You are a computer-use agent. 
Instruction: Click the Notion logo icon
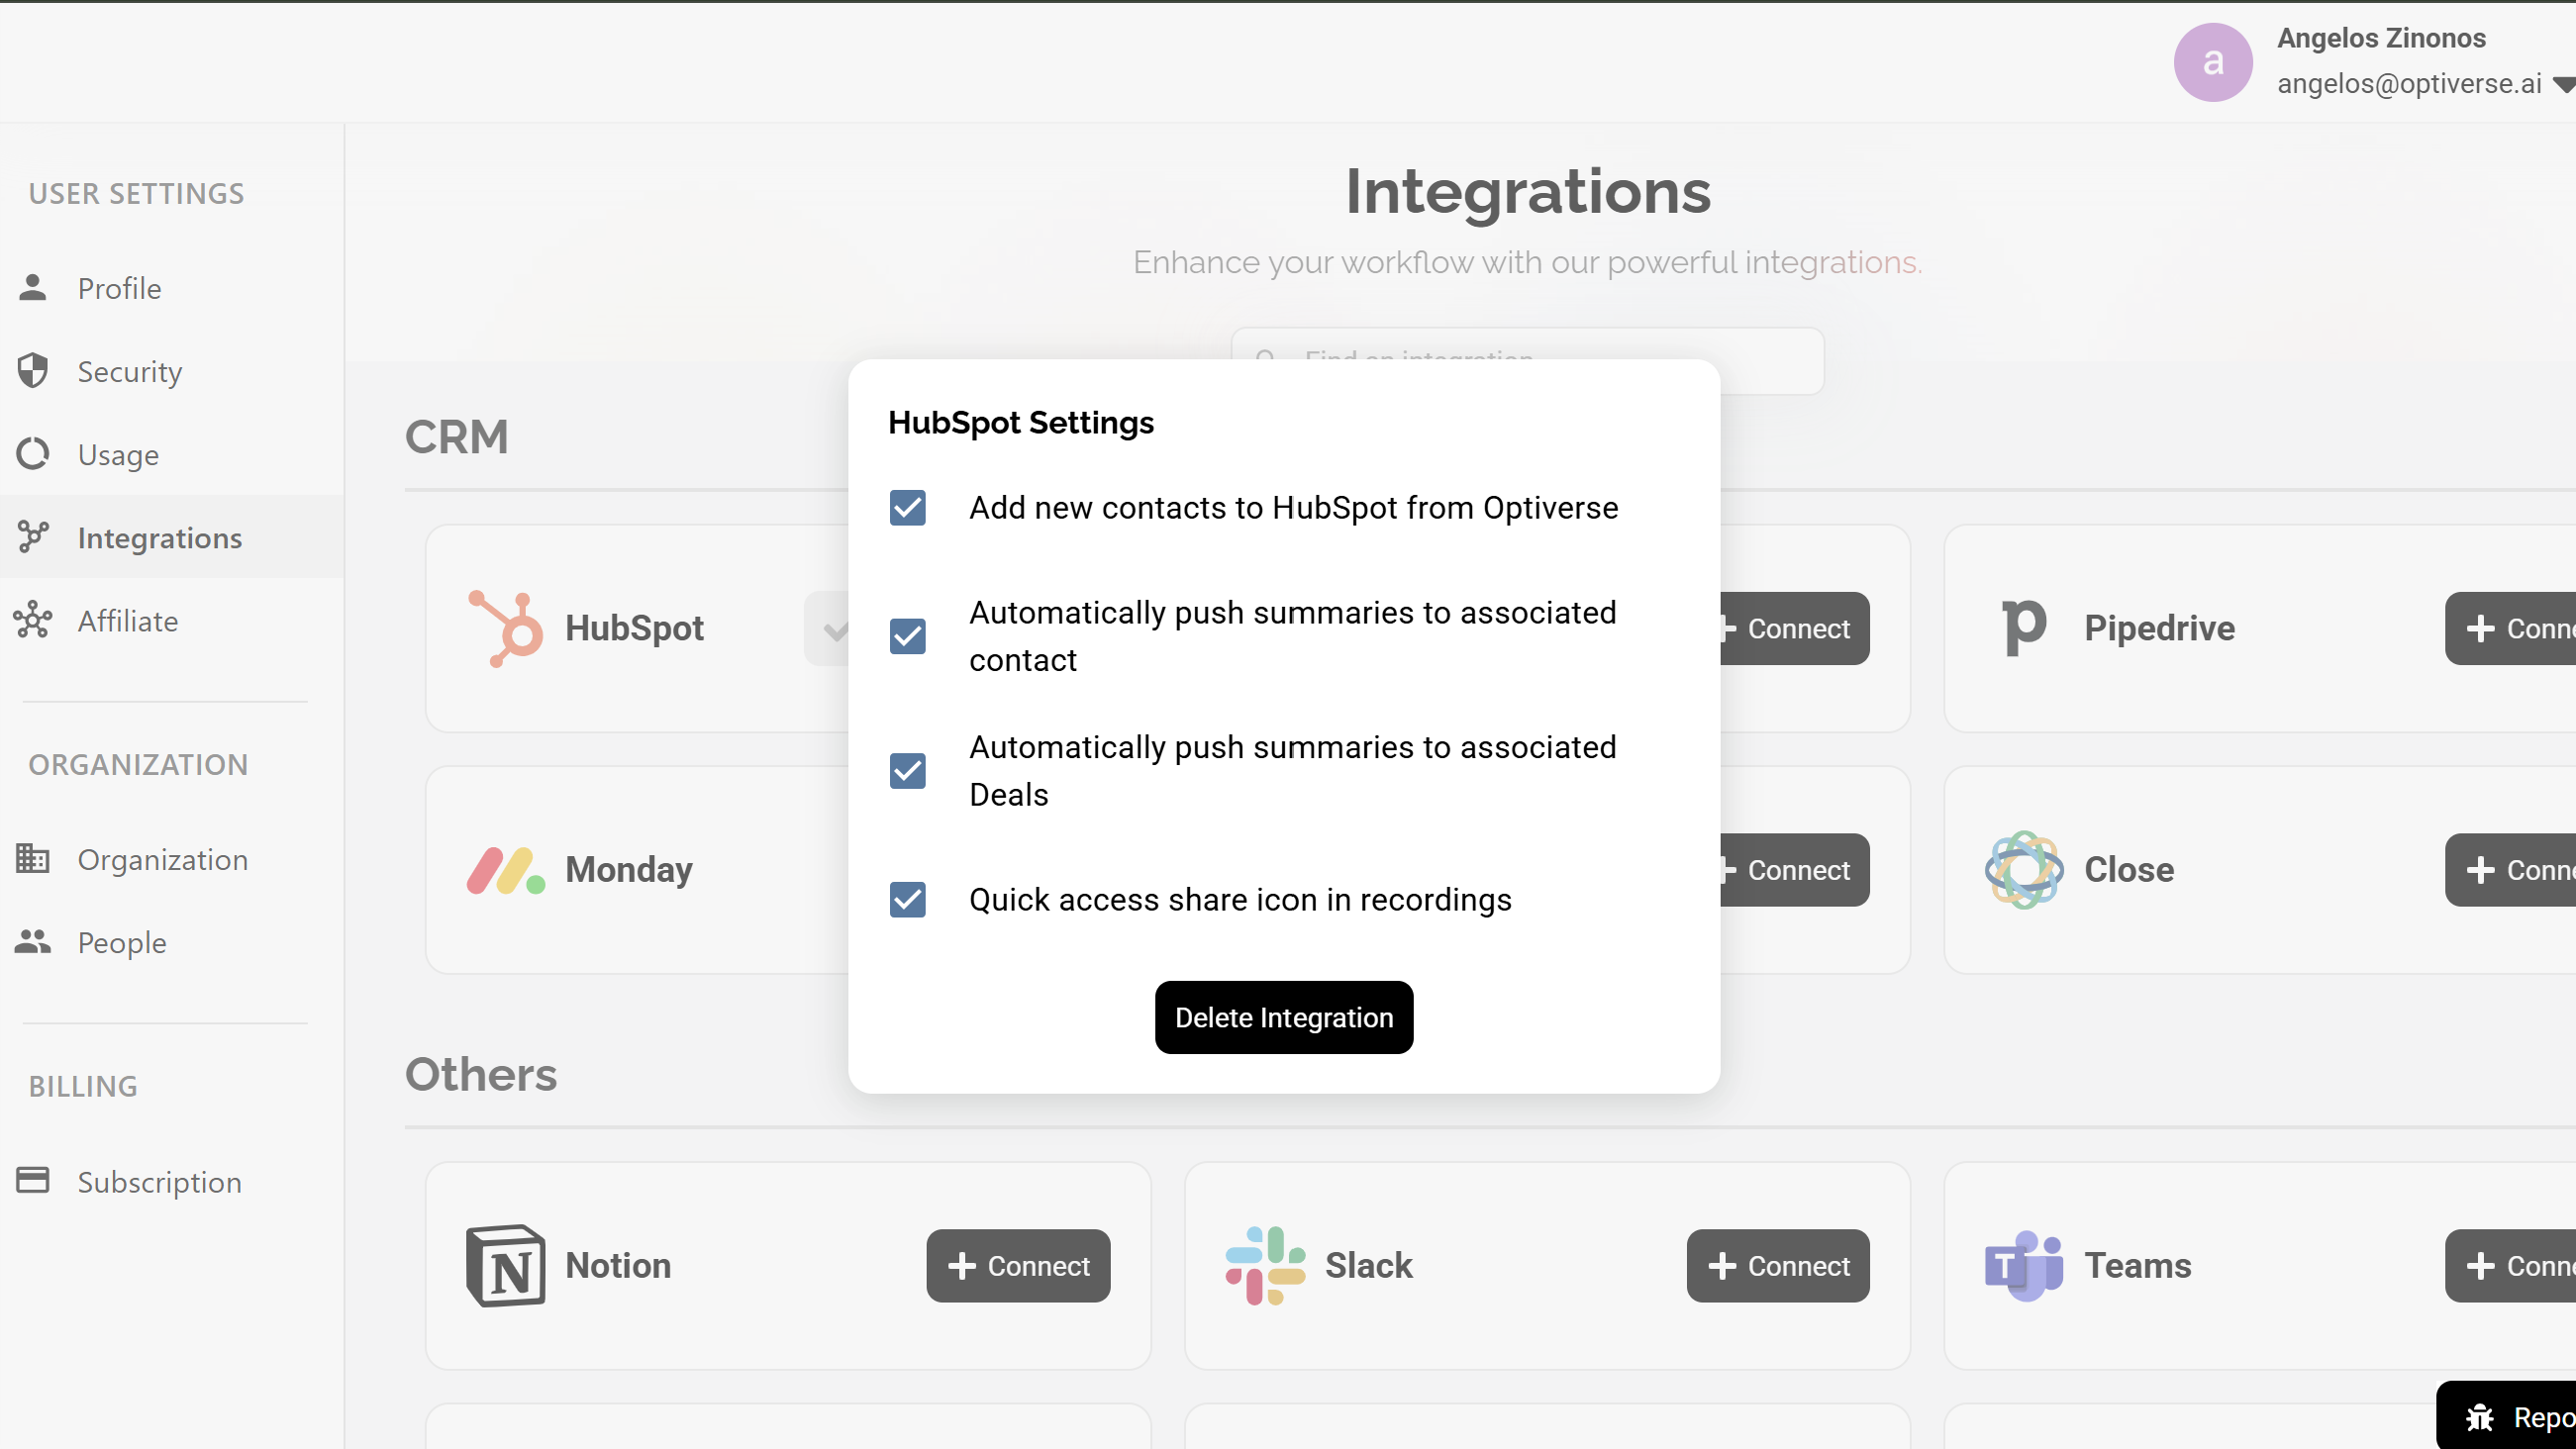click(505, 1265)
